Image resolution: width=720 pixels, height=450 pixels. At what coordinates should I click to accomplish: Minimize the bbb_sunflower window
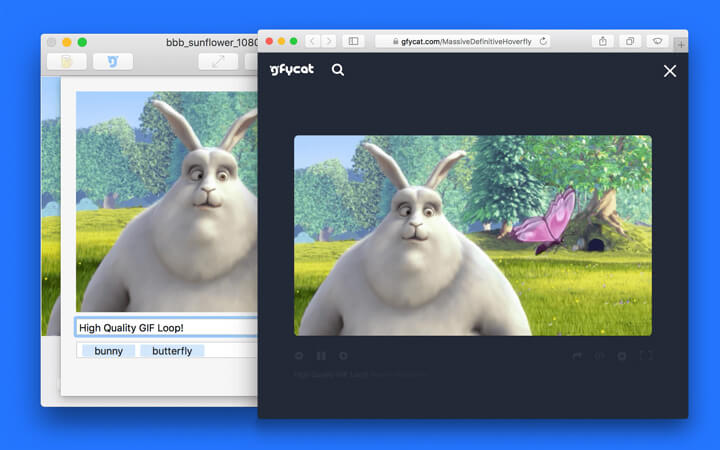(67, 42)
